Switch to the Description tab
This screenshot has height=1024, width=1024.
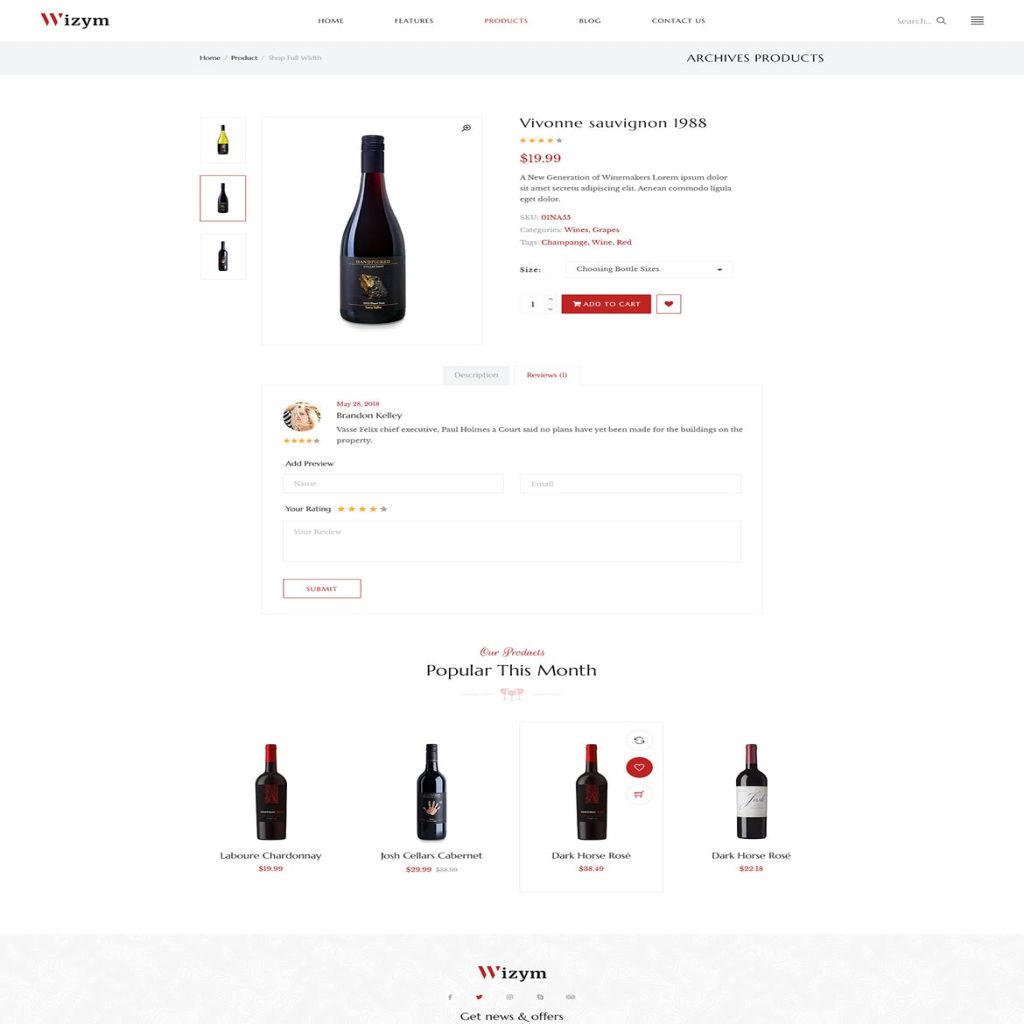point(476,375)
